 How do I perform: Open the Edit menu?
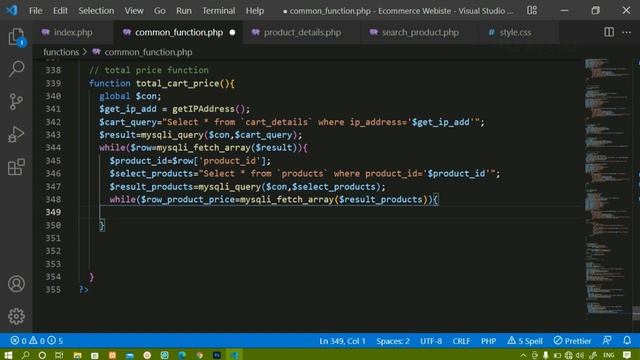coord(60,11)
